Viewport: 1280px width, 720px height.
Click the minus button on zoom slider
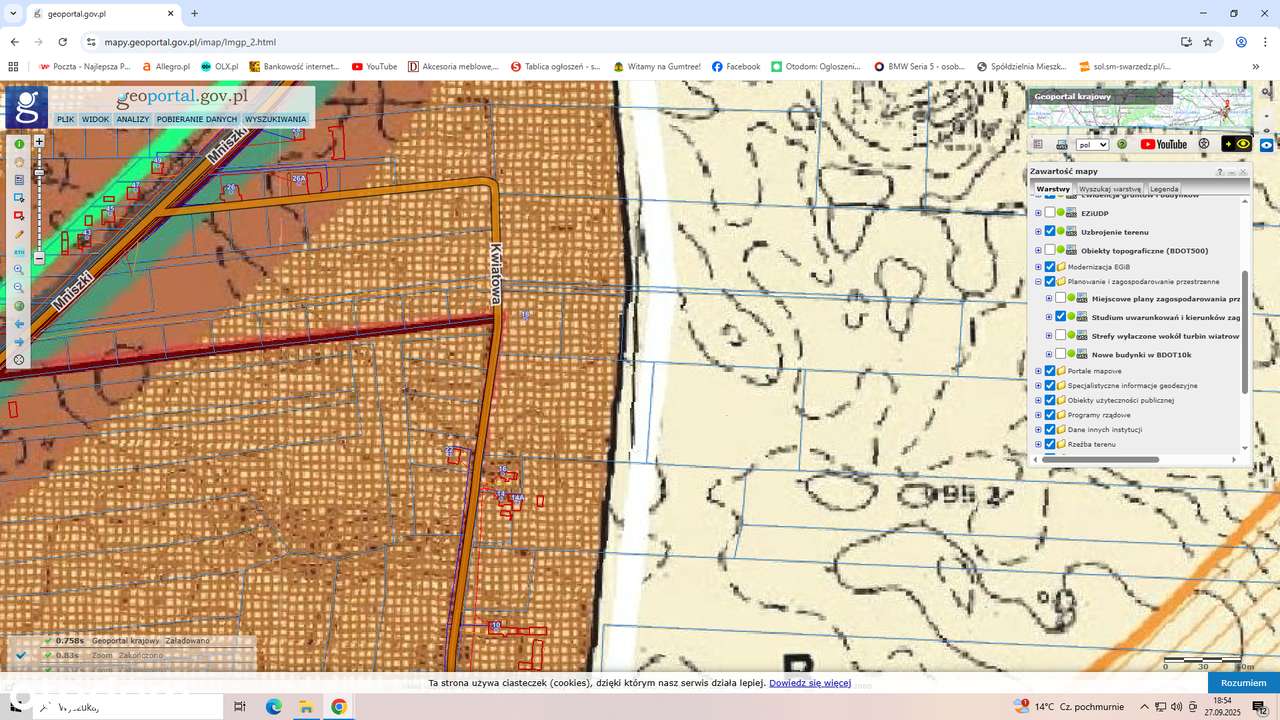pos(39,258)
